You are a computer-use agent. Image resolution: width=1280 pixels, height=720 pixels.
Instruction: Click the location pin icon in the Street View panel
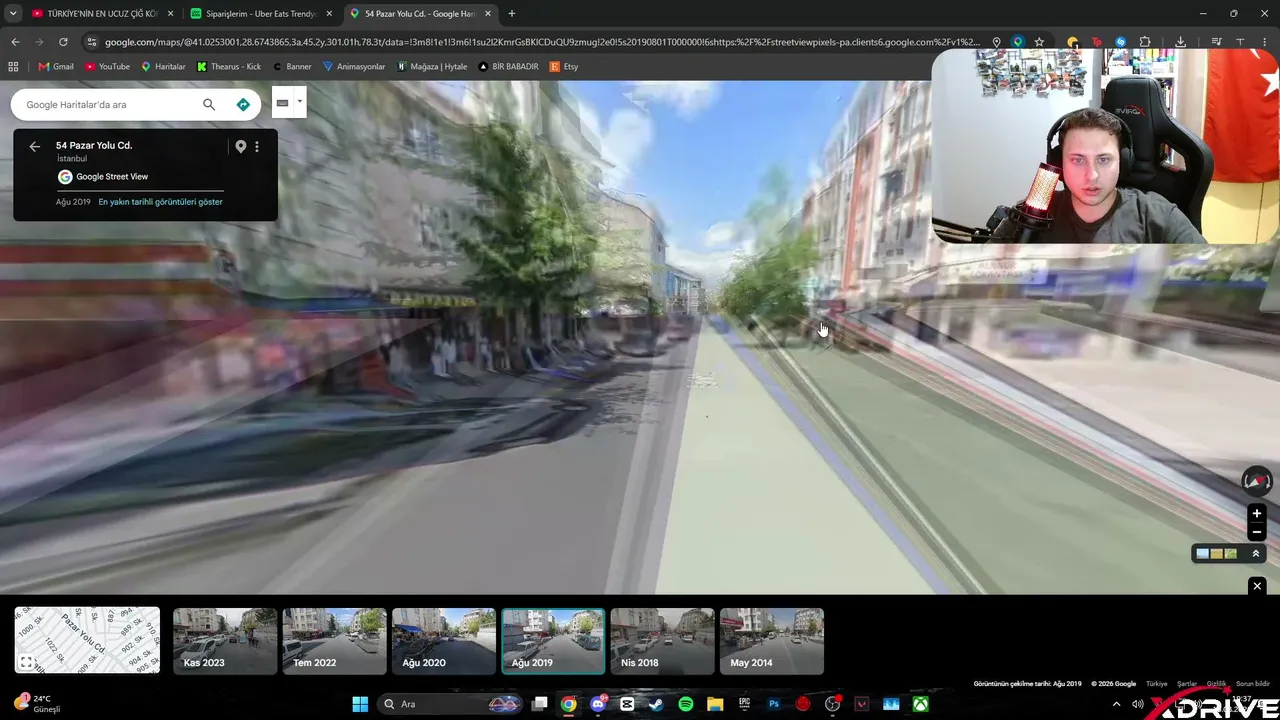[240, 146]
